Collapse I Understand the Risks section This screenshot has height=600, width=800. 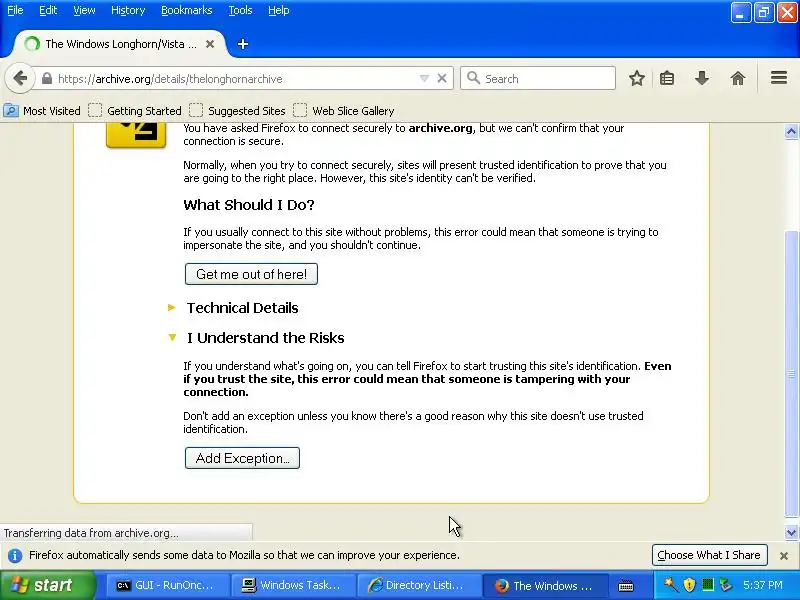pyautogui.click(x=257, y=338)
